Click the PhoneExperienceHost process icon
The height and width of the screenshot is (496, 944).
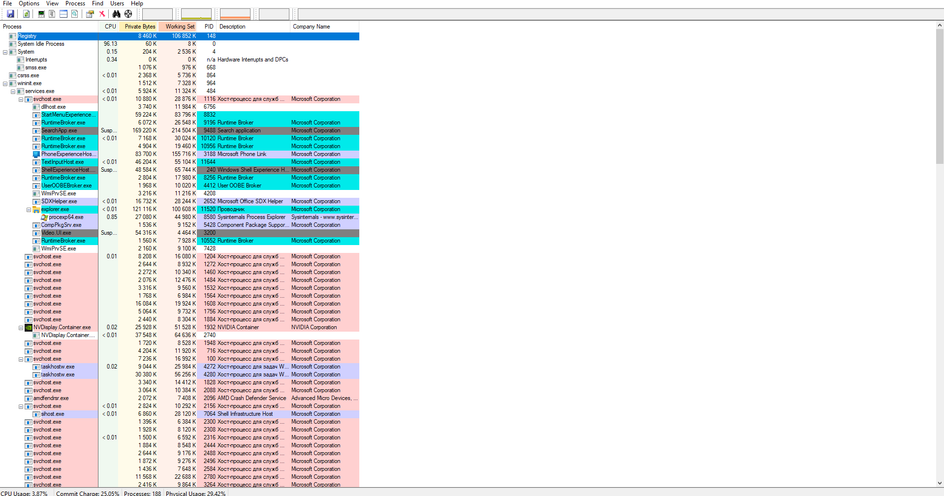click(36, 154)
